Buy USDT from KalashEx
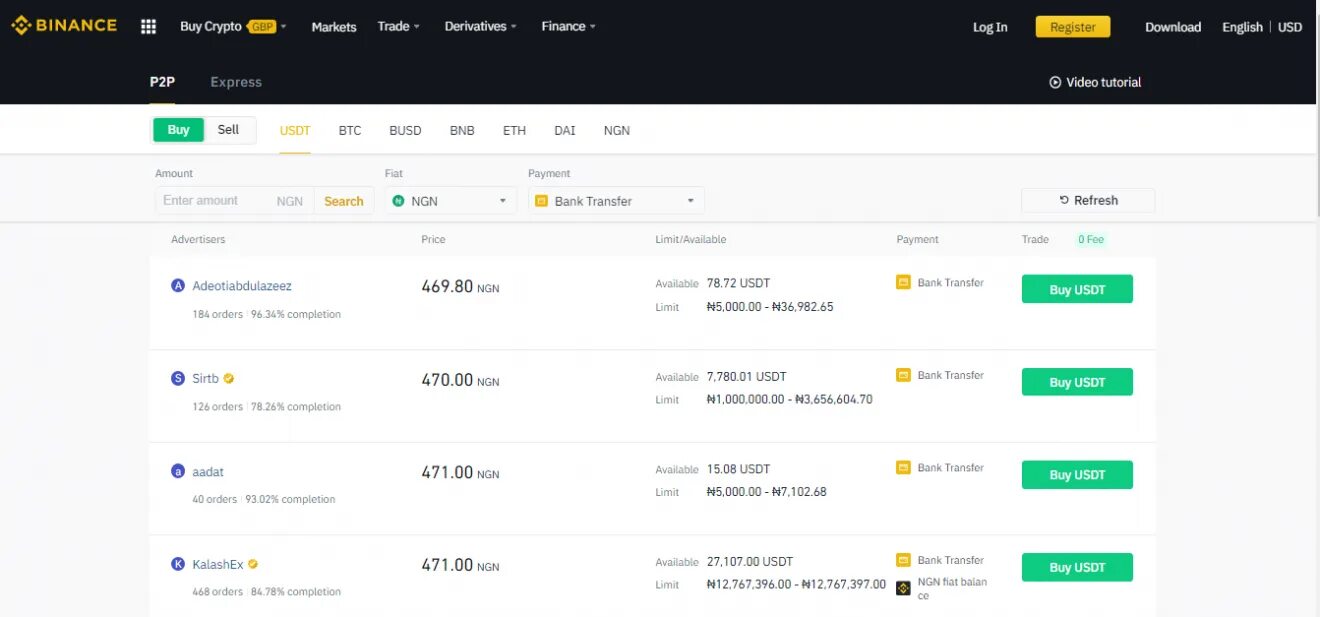This screenshot has height=617, width=1320. tap(1077, 567)
